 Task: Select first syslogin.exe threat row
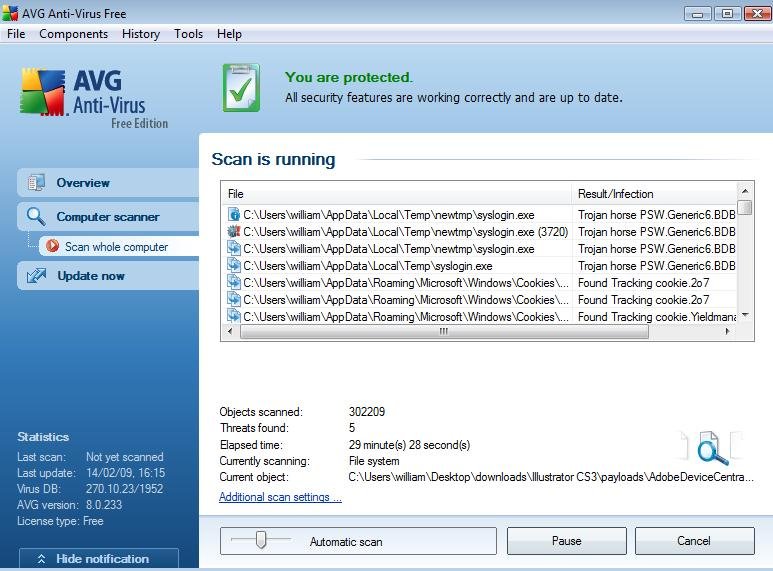click(x=390, y=215)
